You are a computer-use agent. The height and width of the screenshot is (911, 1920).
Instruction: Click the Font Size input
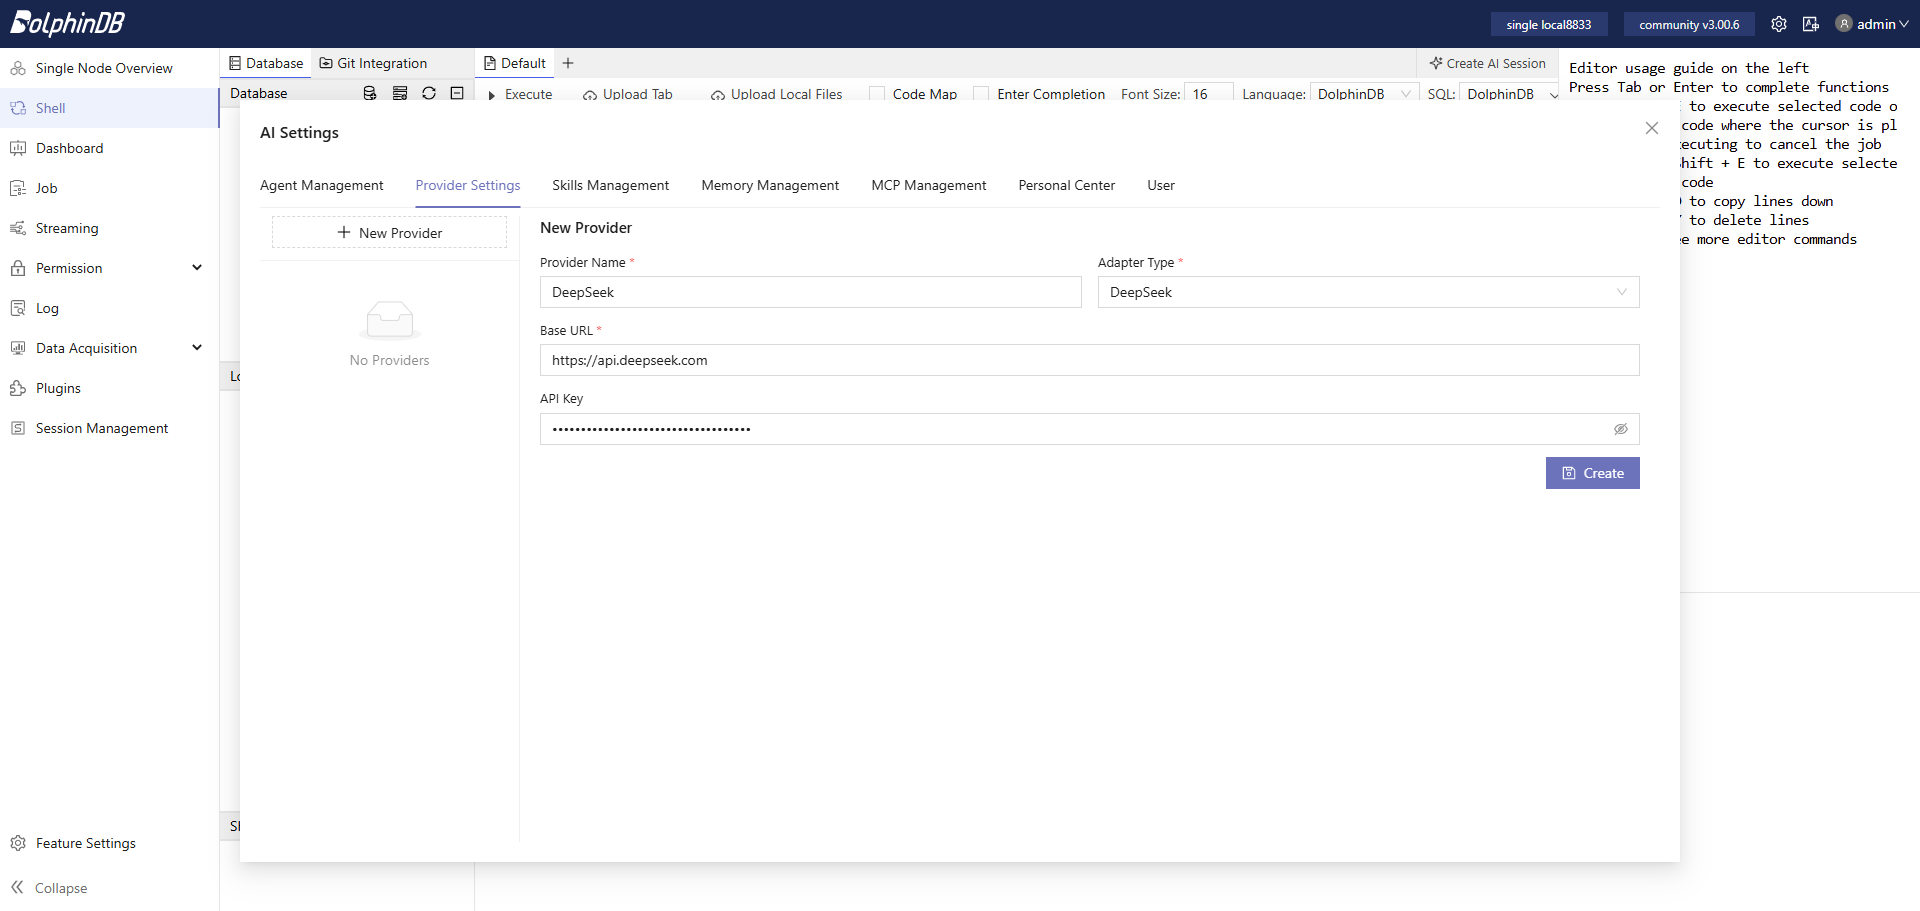pyautogui.click(x=1208, y=93)
